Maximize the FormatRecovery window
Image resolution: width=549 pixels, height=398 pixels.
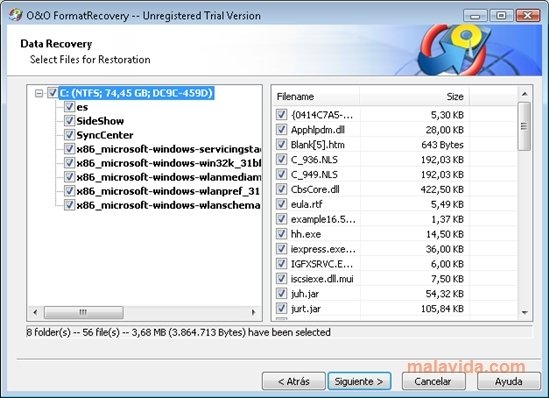501,16
